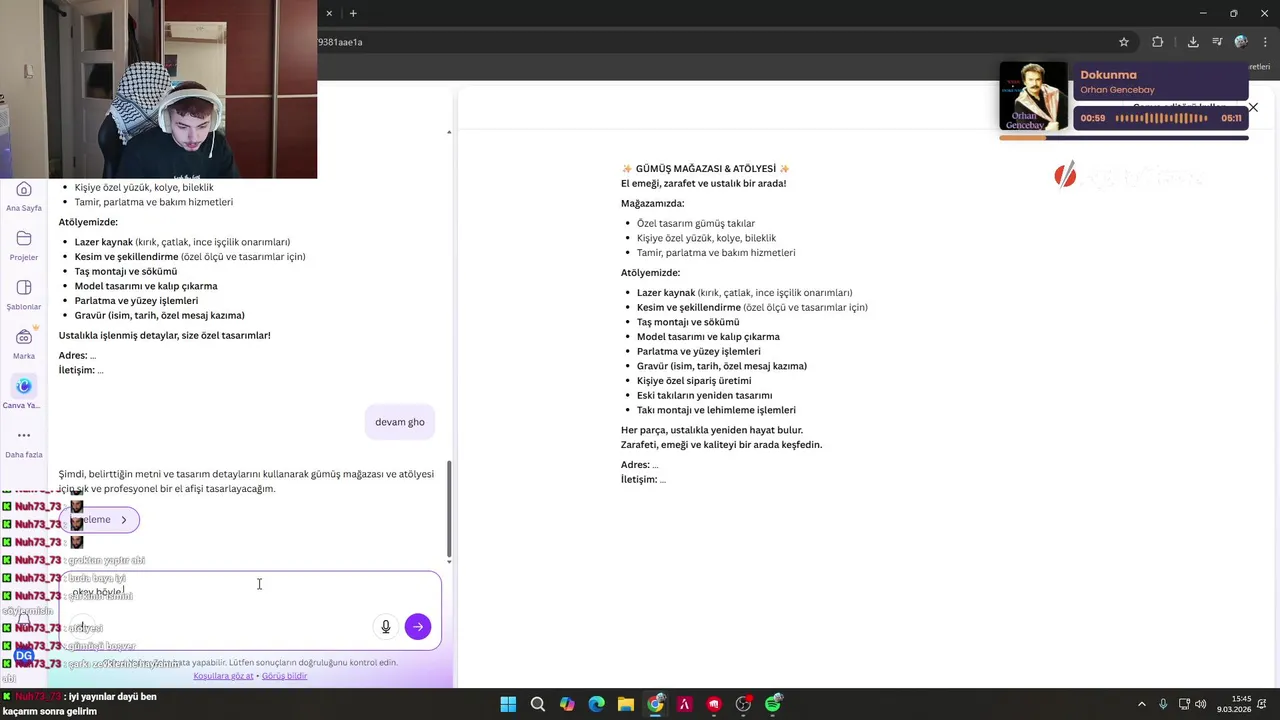The image size is (1280, 720).
Task: Click 'Gravür' line in chat panel
Action: [160, 316]
